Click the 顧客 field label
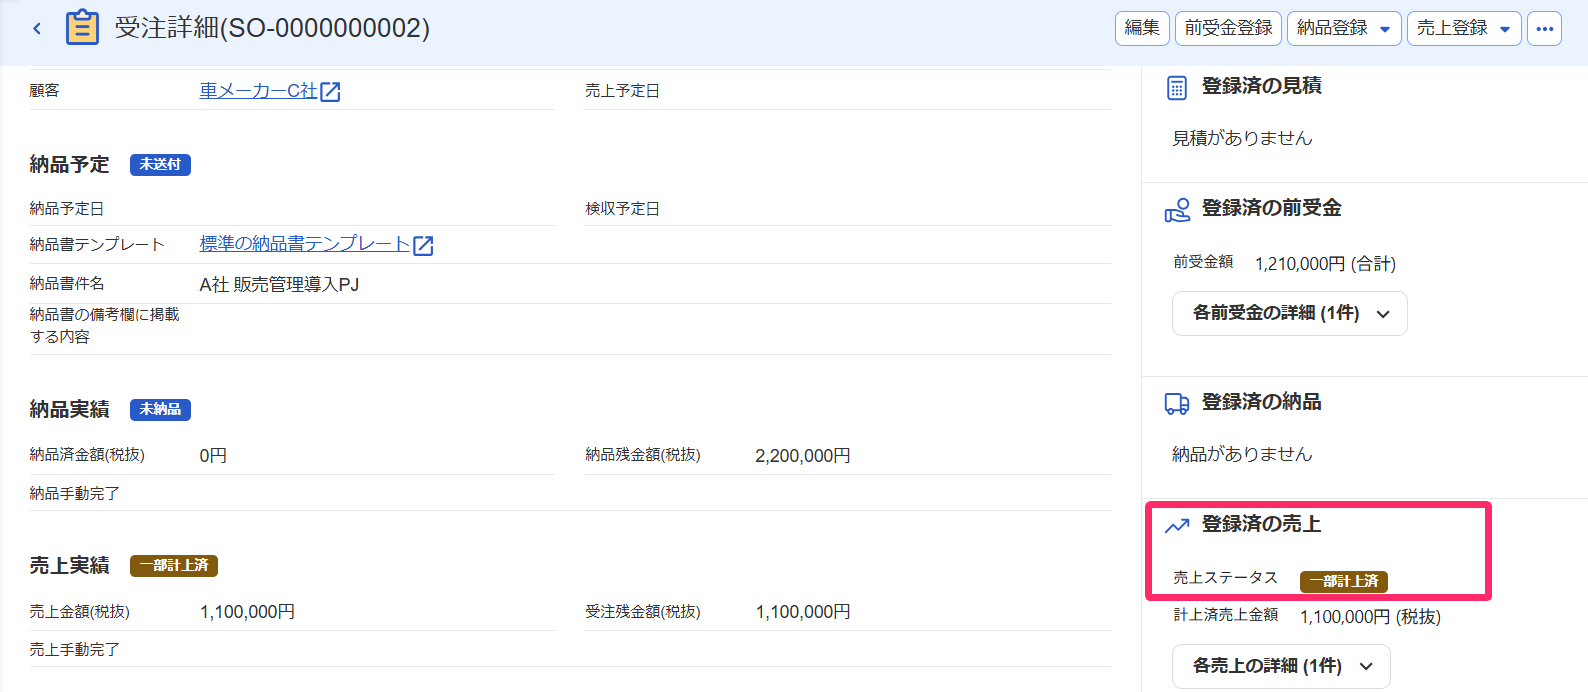The width and height of the screenshot is (1588, 692). click(x=44, y=91)
